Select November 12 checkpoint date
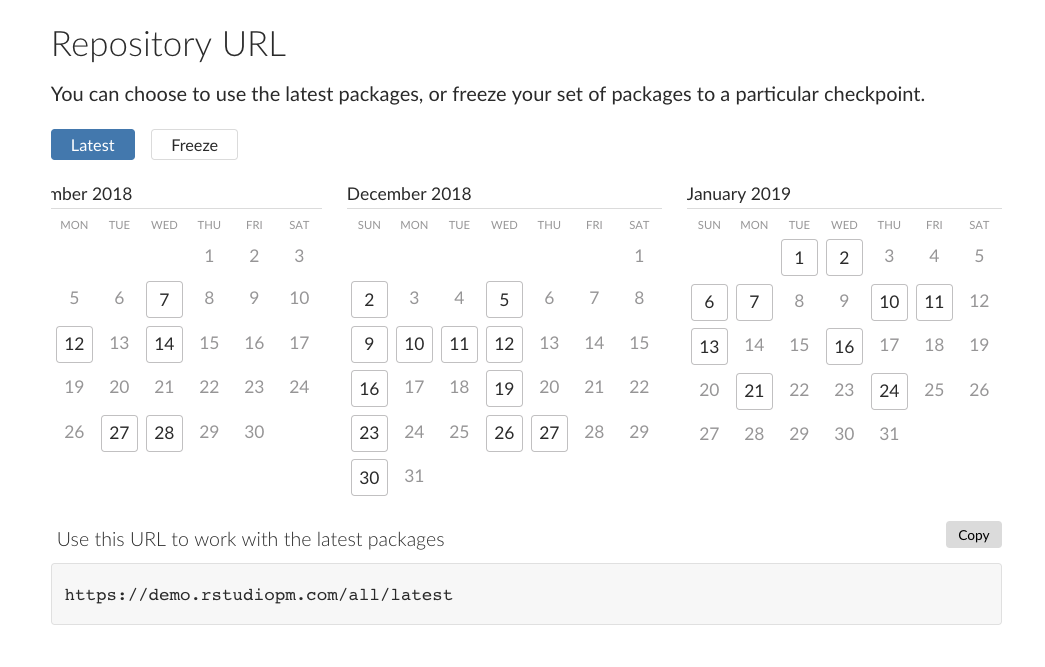 point(74,344)
